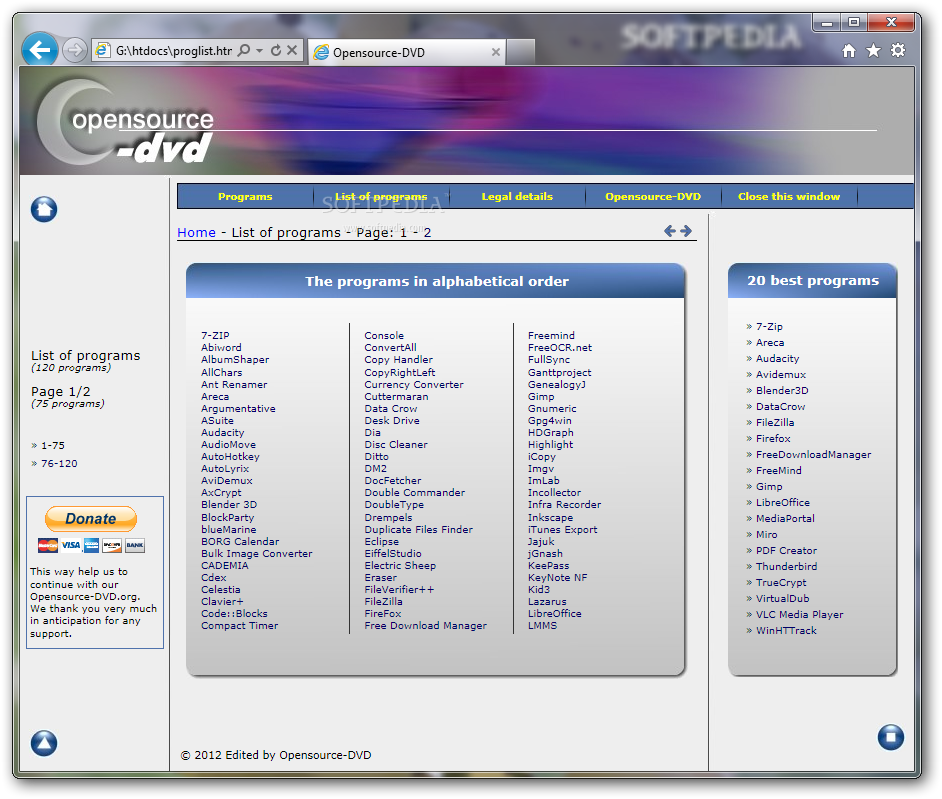Click the browser Home icon
Viewport: 942px width, 799px height.
tap(848, 51)
